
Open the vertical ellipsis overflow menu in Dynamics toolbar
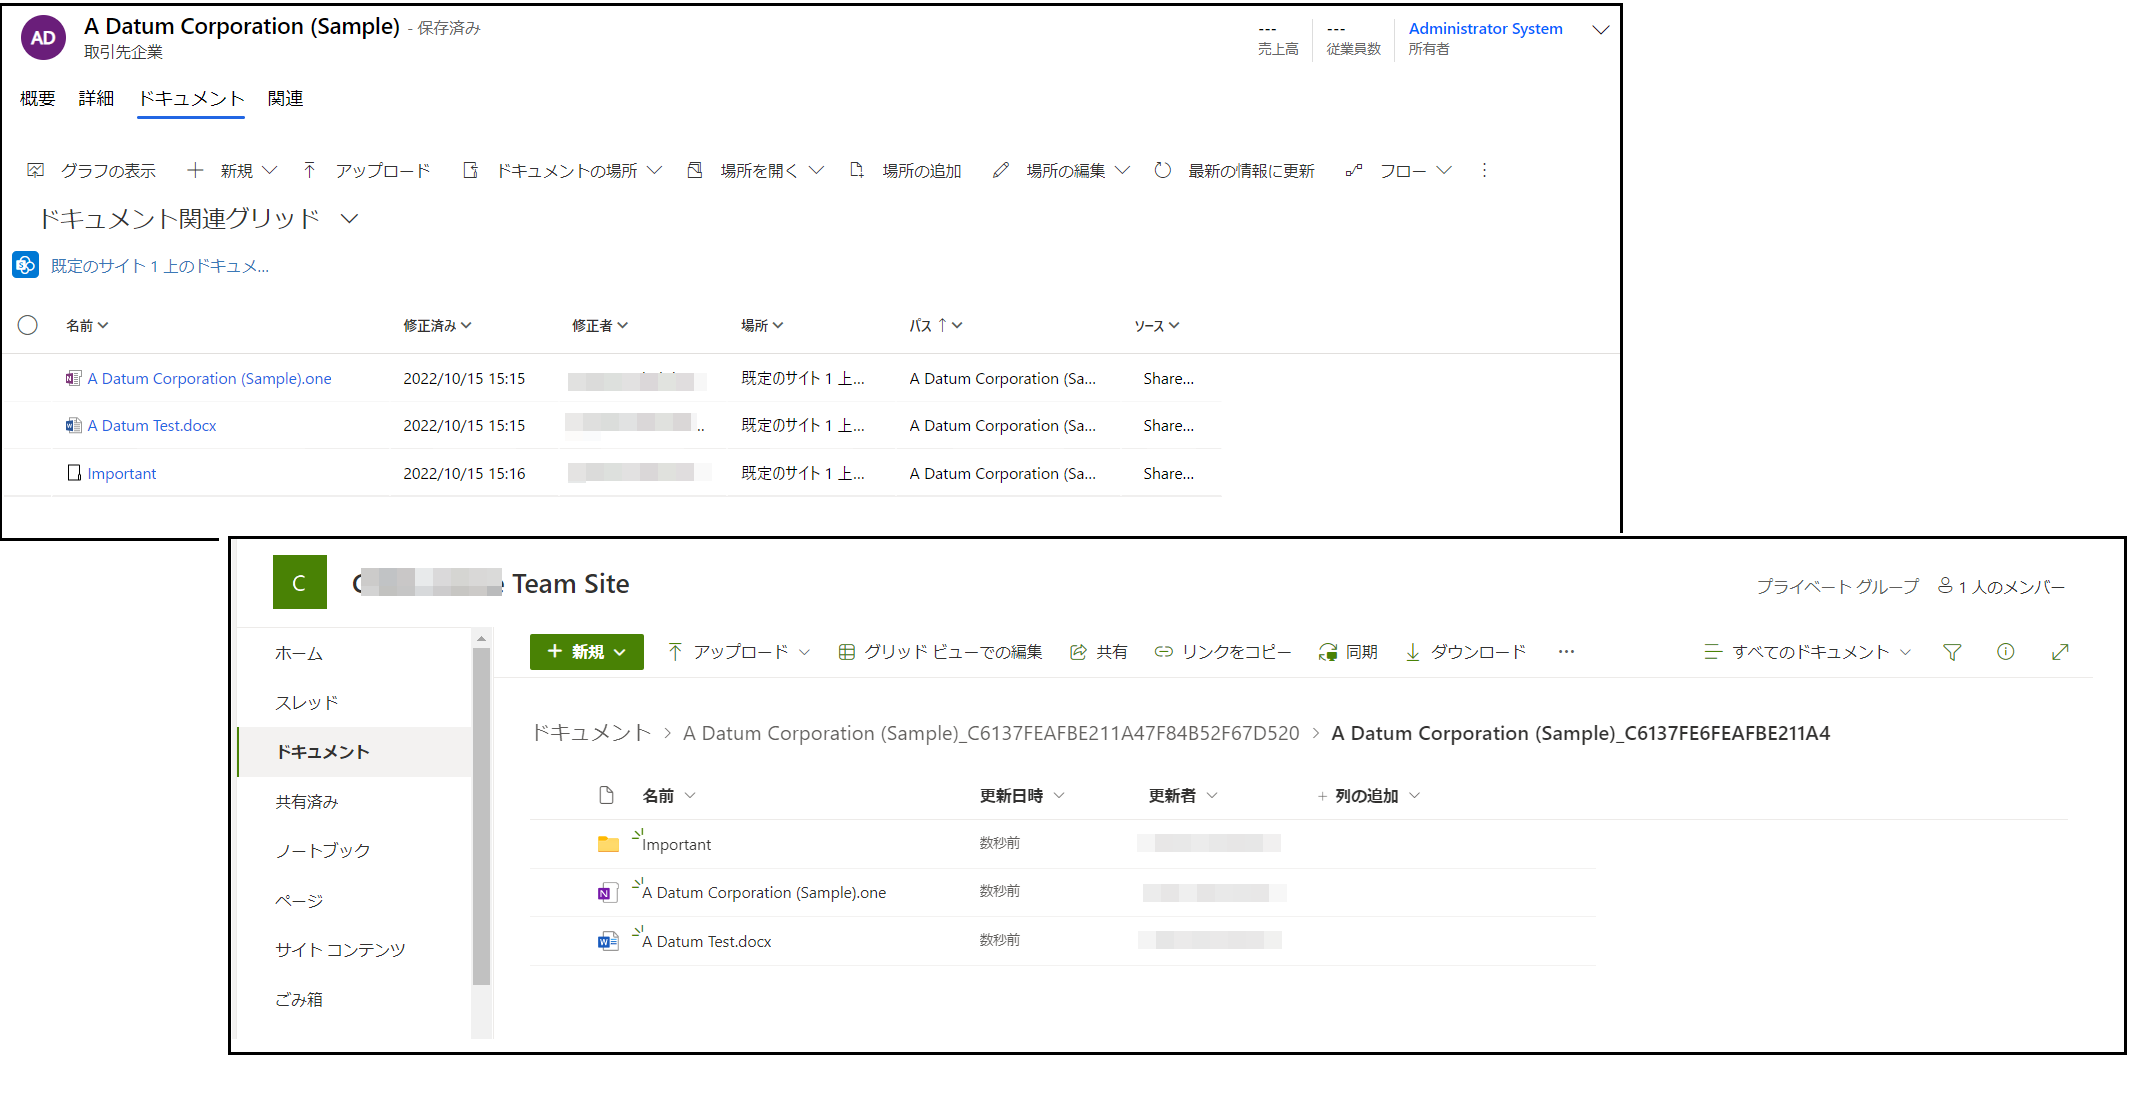tap(1484, 170)
